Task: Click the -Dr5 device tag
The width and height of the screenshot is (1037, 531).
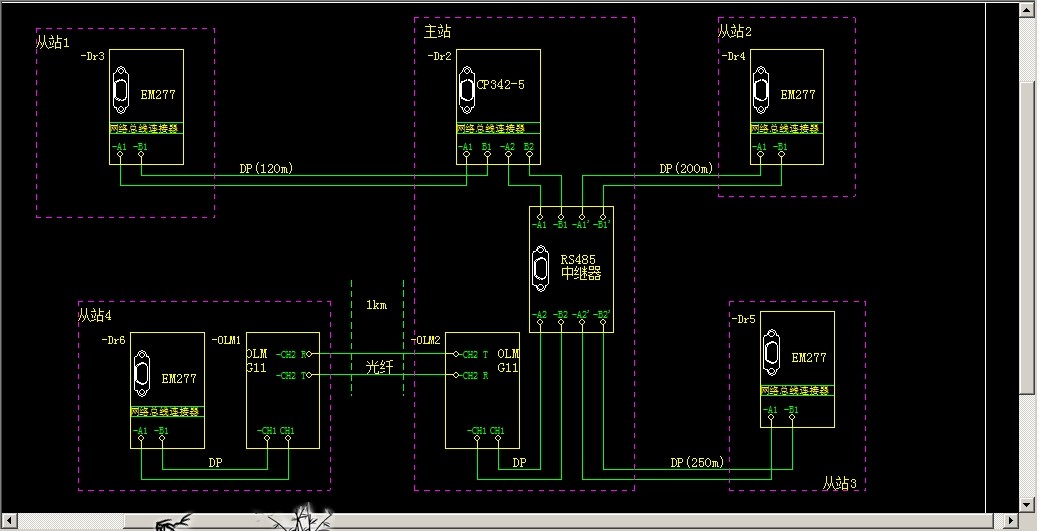Action: (743, 319)
